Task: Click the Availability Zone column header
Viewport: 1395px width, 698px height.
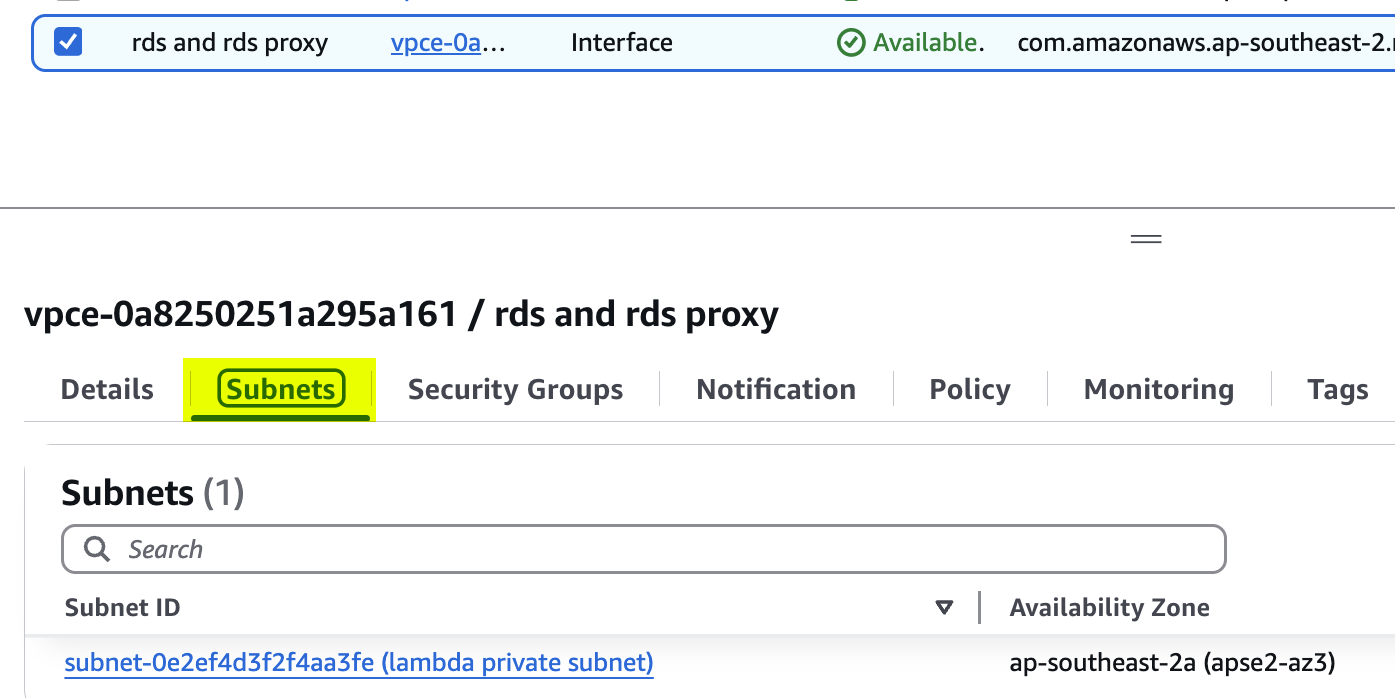Action: (x=1110, y=607)
